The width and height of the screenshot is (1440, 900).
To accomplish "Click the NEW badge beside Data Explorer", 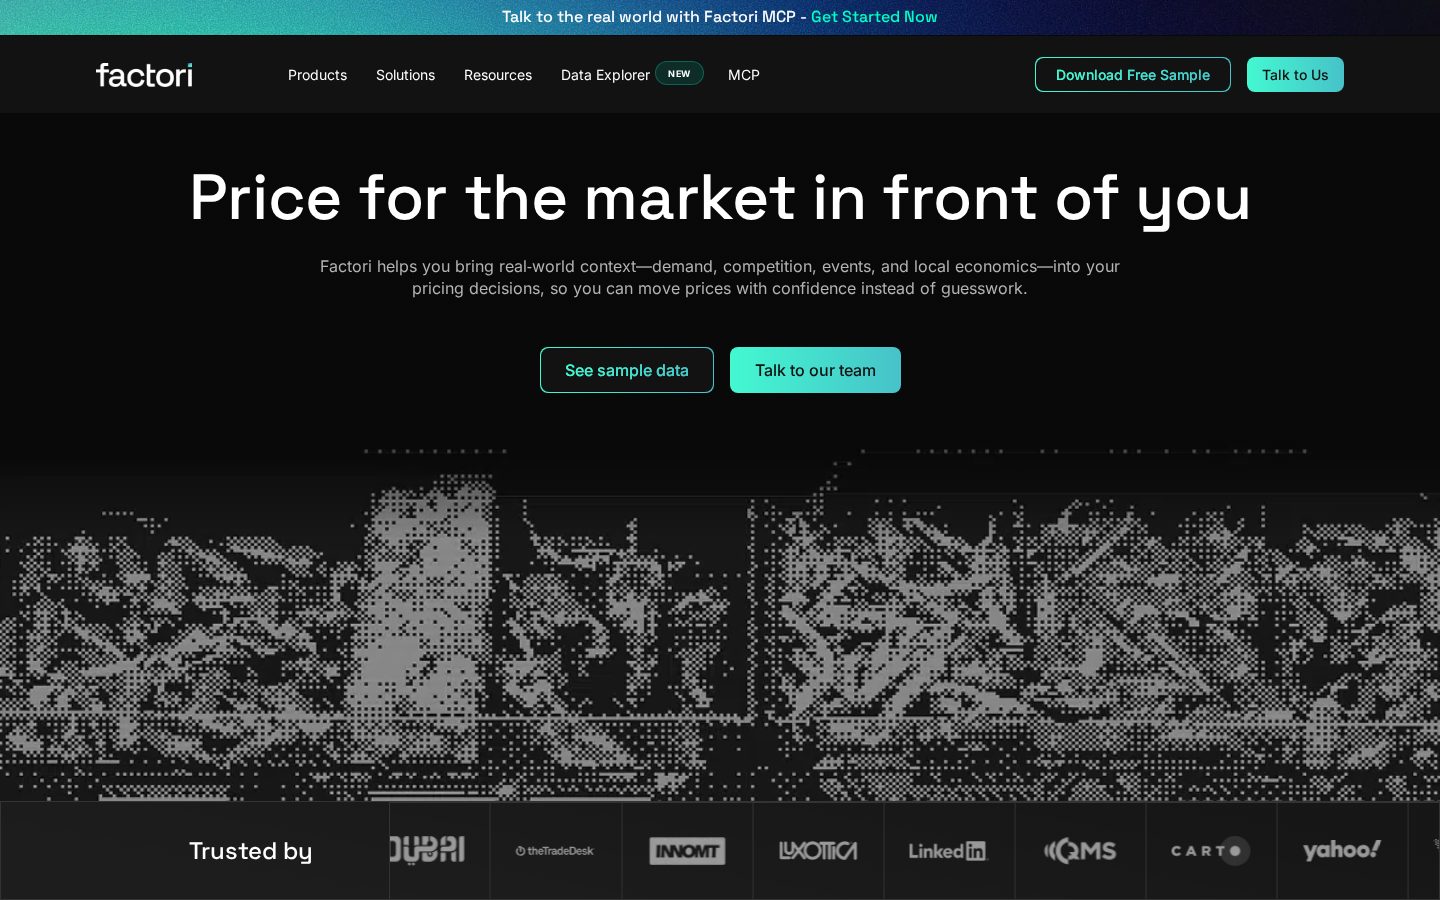I will (679, 74).
